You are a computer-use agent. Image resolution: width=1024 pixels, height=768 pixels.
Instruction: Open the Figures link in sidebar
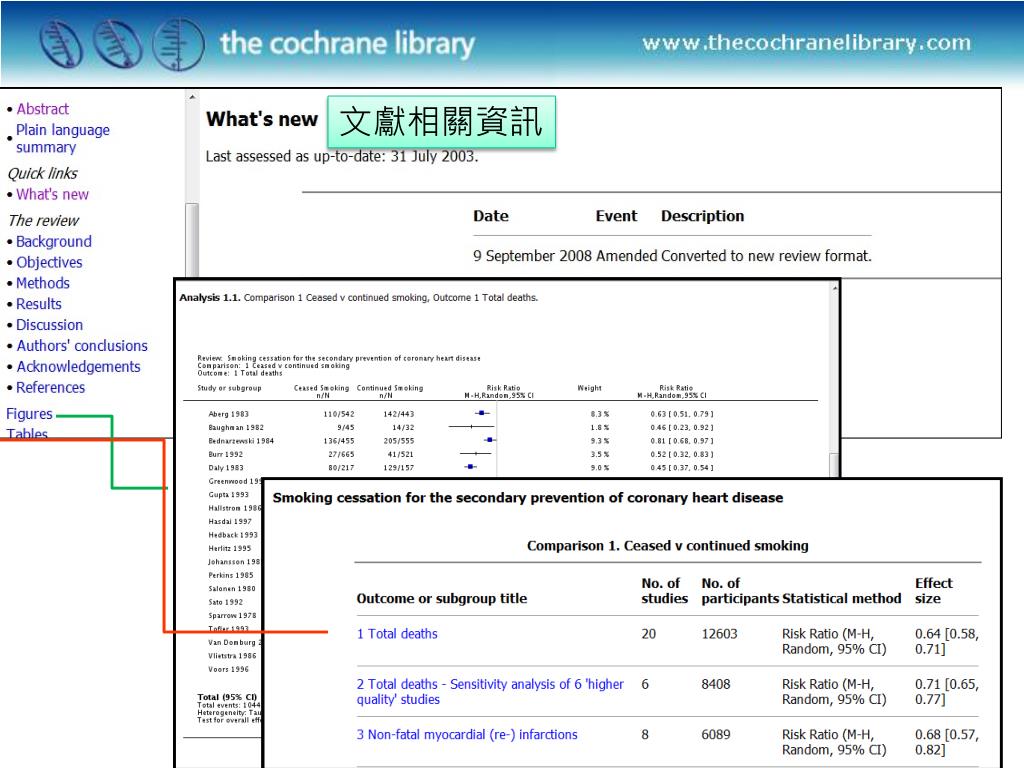click(x=29, y=414)
